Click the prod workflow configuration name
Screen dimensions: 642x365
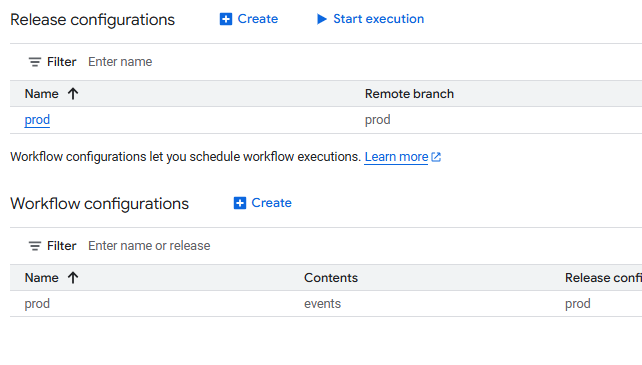pyautogui.click(x=37, y=304)
